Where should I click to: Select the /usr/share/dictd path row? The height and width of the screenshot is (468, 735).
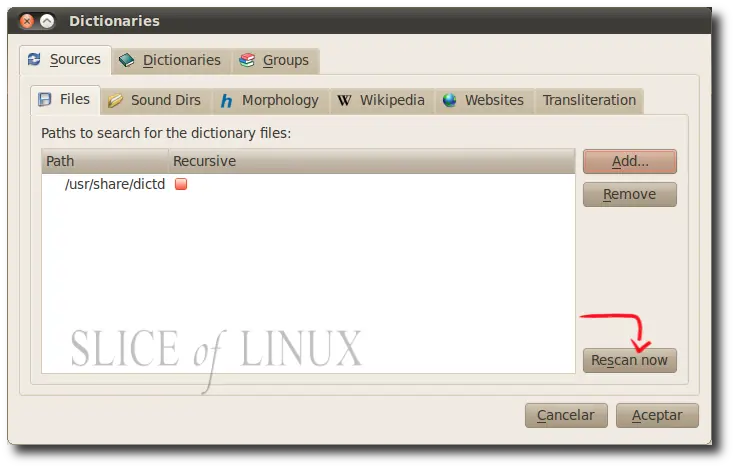pyautogui.click(x=308, y=184)
